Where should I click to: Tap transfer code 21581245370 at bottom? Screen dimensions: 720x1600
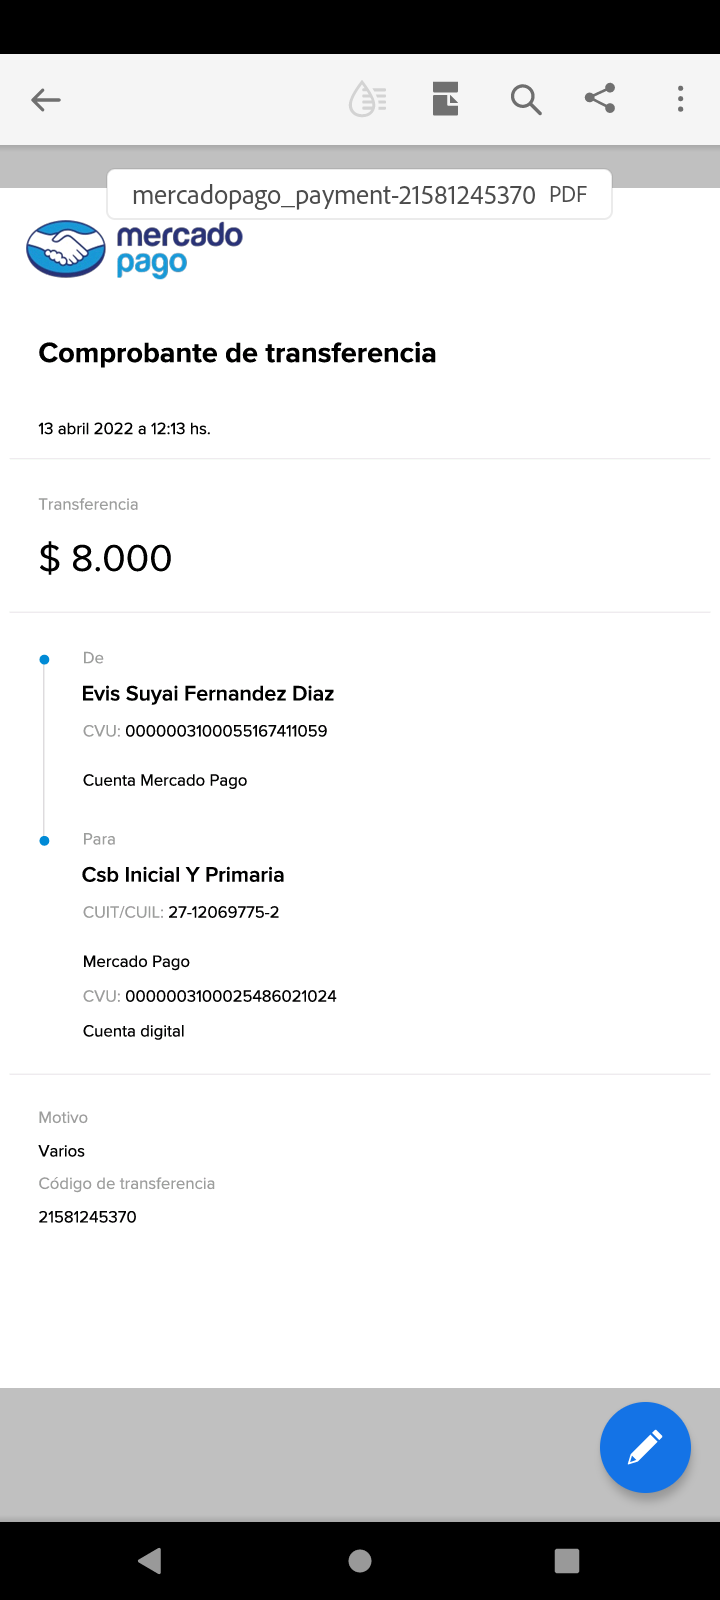point(87,1217)
